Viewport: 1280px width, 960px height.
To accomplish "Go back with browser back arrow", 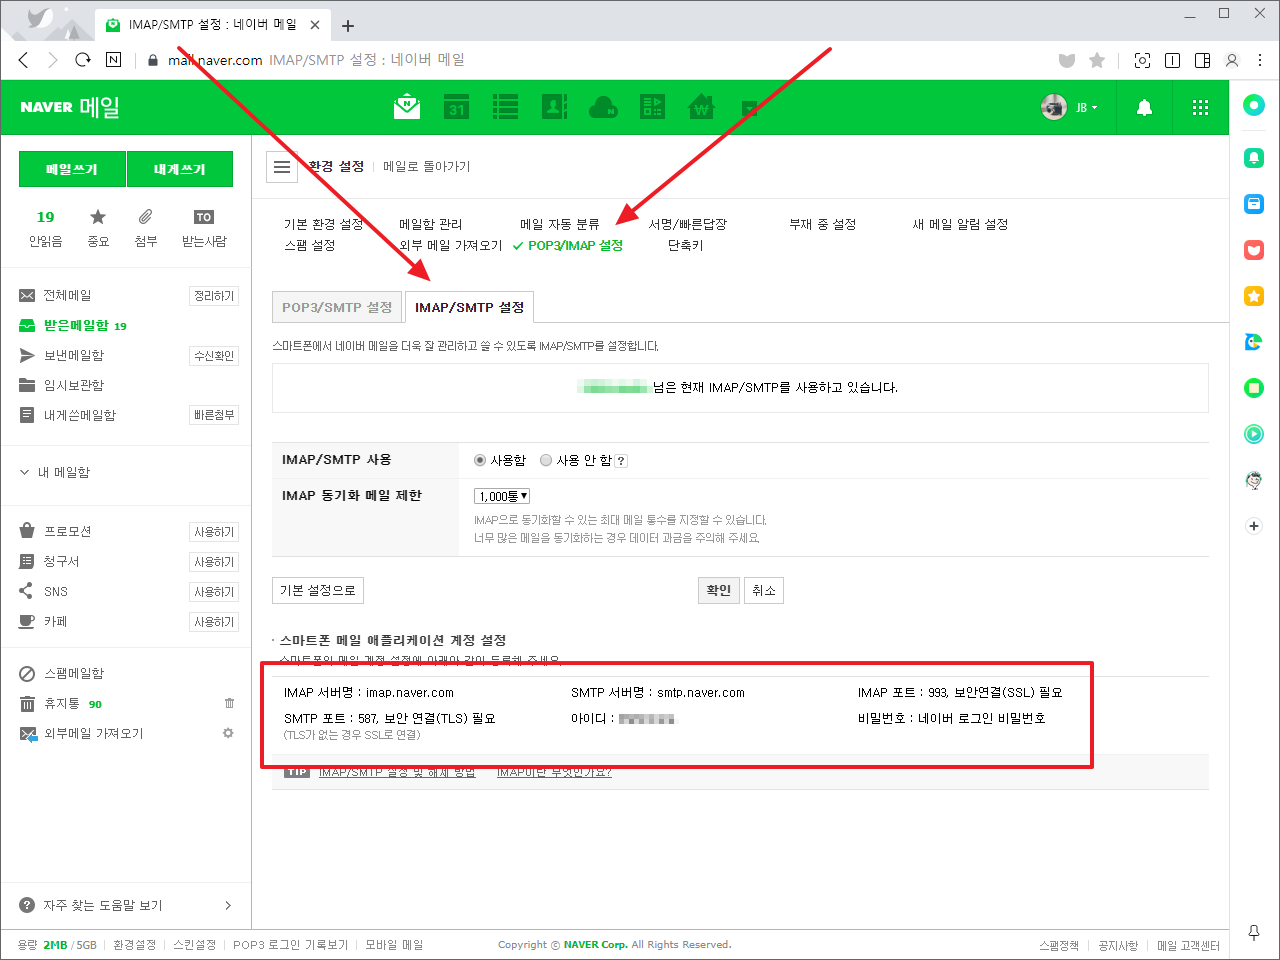I will click(x=24, y=60).
